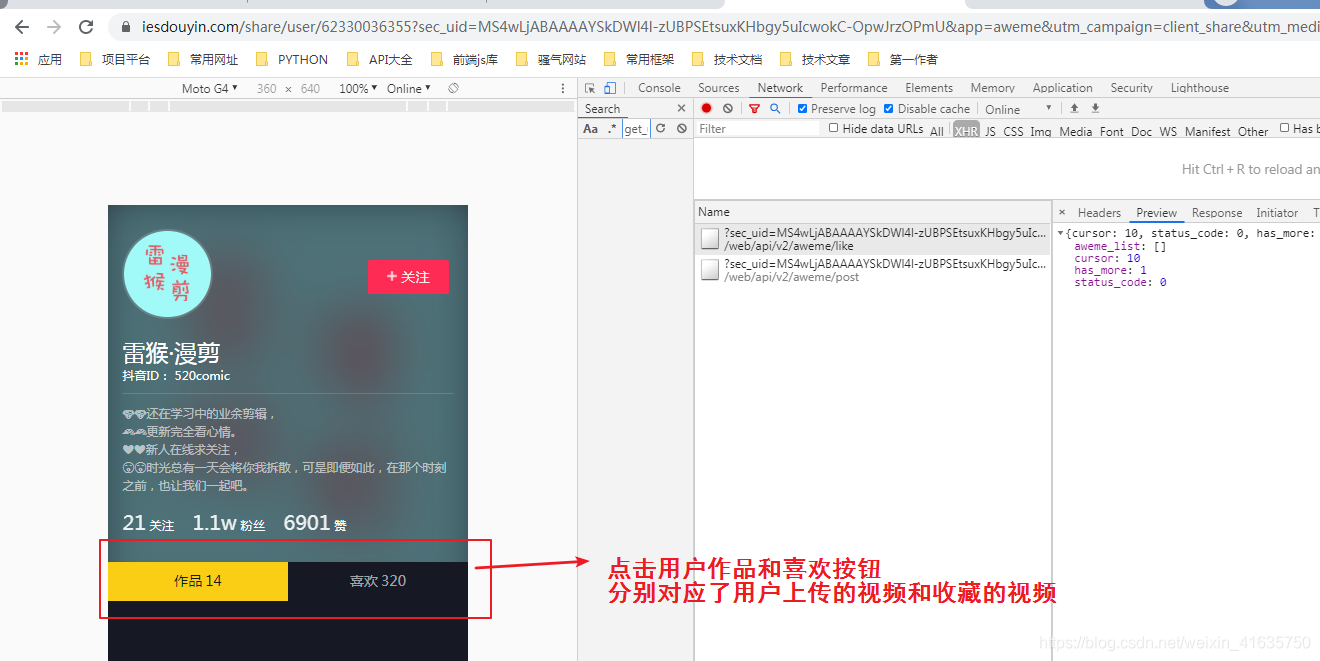Open the 100% zoom dropdown
Image resolution: width=1320 pixels, height=661 pixels.
358,88
